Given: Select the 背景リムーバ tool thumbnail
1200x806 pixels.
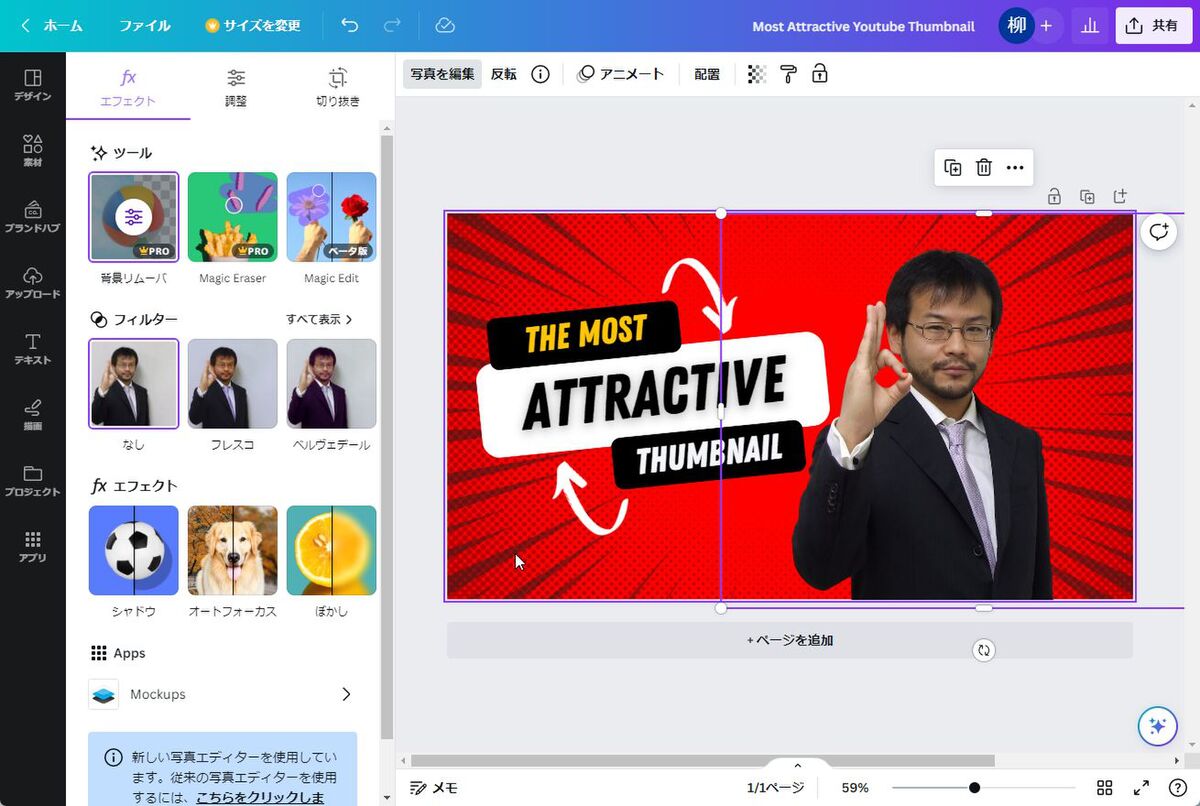Looking at the screenshot, I should pos(134,217).
